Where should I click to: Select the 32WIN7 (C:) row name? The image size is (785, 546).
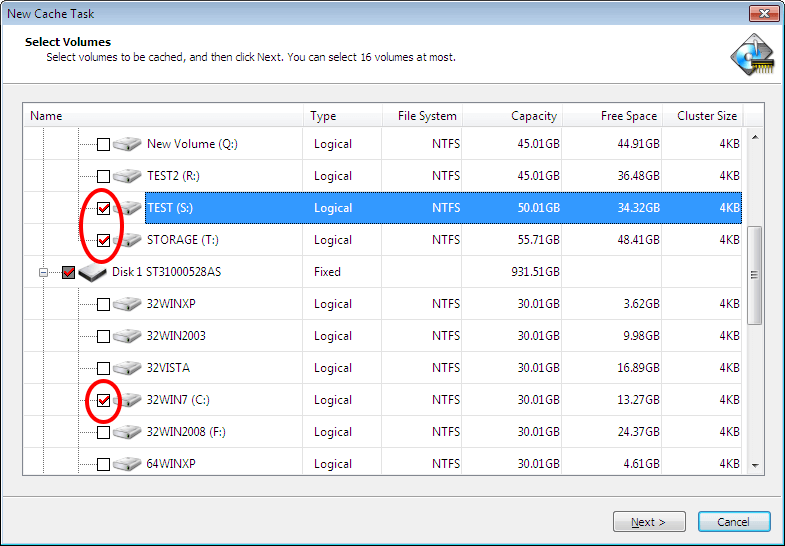point(178,400)
